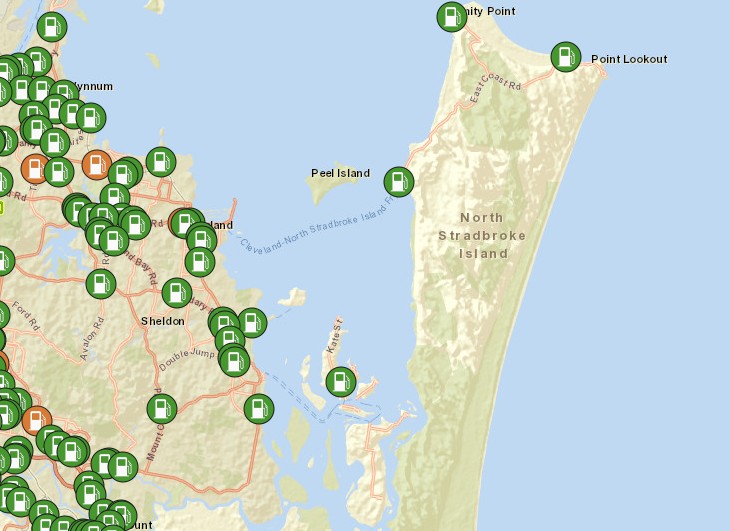This screenshot has height=531, width=730.
Task: Click the green fuel marker beside Avalon Rd label
Action: (x=100, y=284)
